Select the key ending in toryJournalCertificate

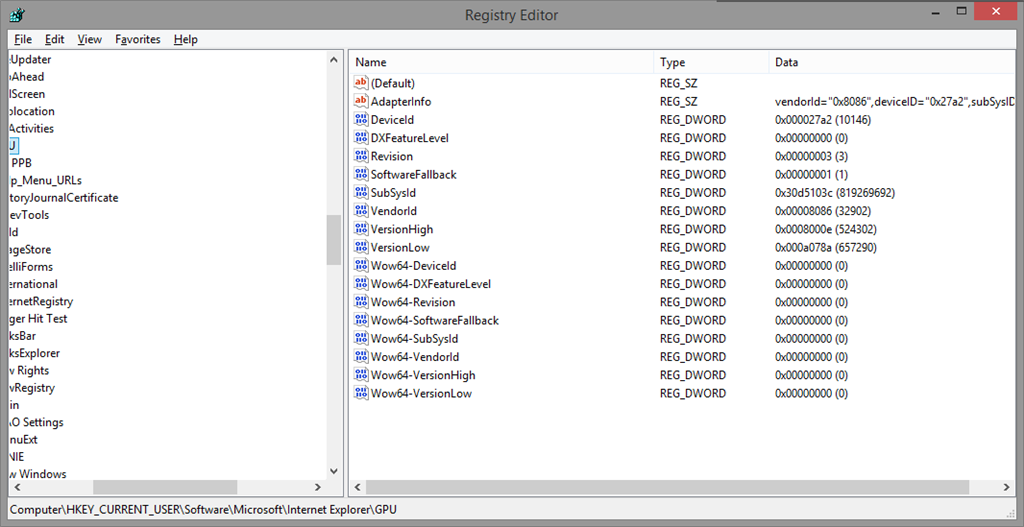coord(64,197)
